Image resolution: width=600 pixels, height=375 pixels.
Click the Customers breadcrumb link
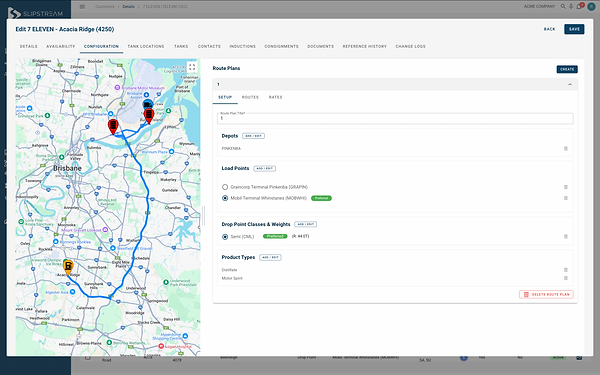tap(105, 7)
